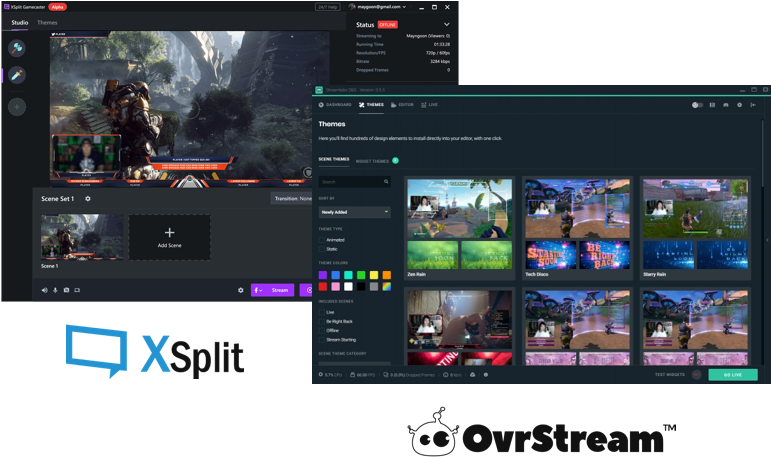Click the display capture icon in XSplit bottom bar

tap(77, 290)
